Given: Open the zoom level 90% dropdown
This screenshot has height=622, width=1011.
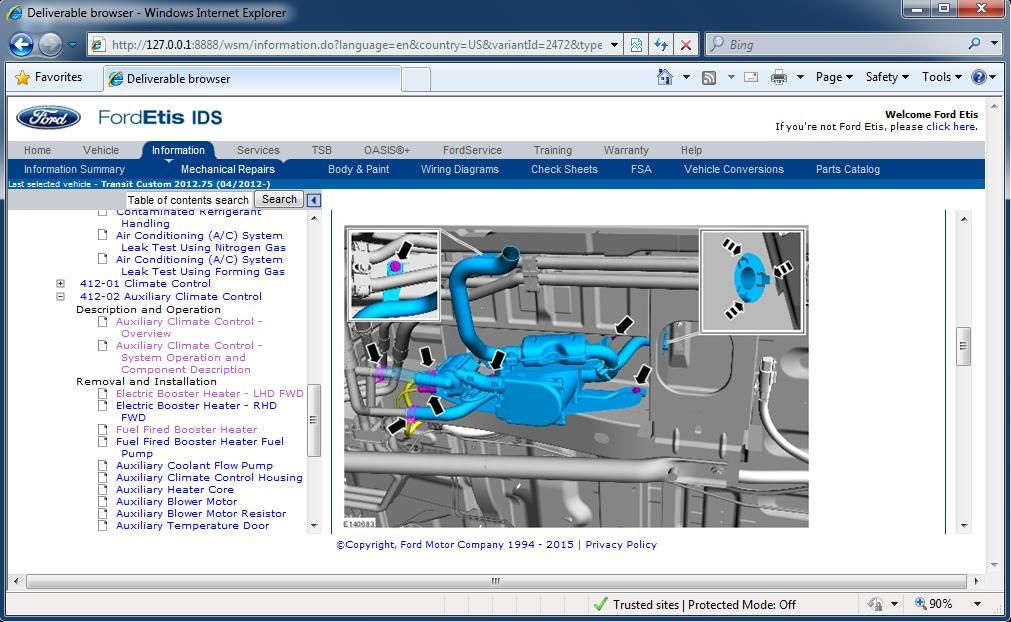Looking at the screenshot, I should 977,604.
